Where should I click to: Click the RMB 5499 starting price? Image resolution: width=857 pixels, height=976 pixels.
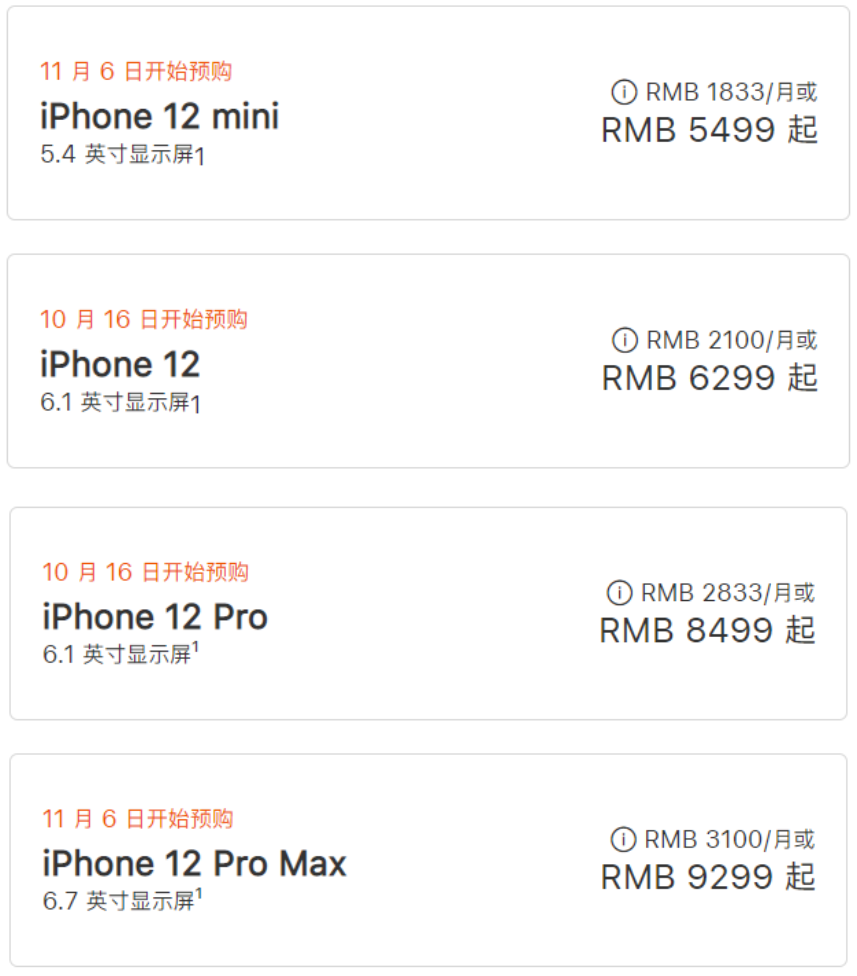click(709, 130)
